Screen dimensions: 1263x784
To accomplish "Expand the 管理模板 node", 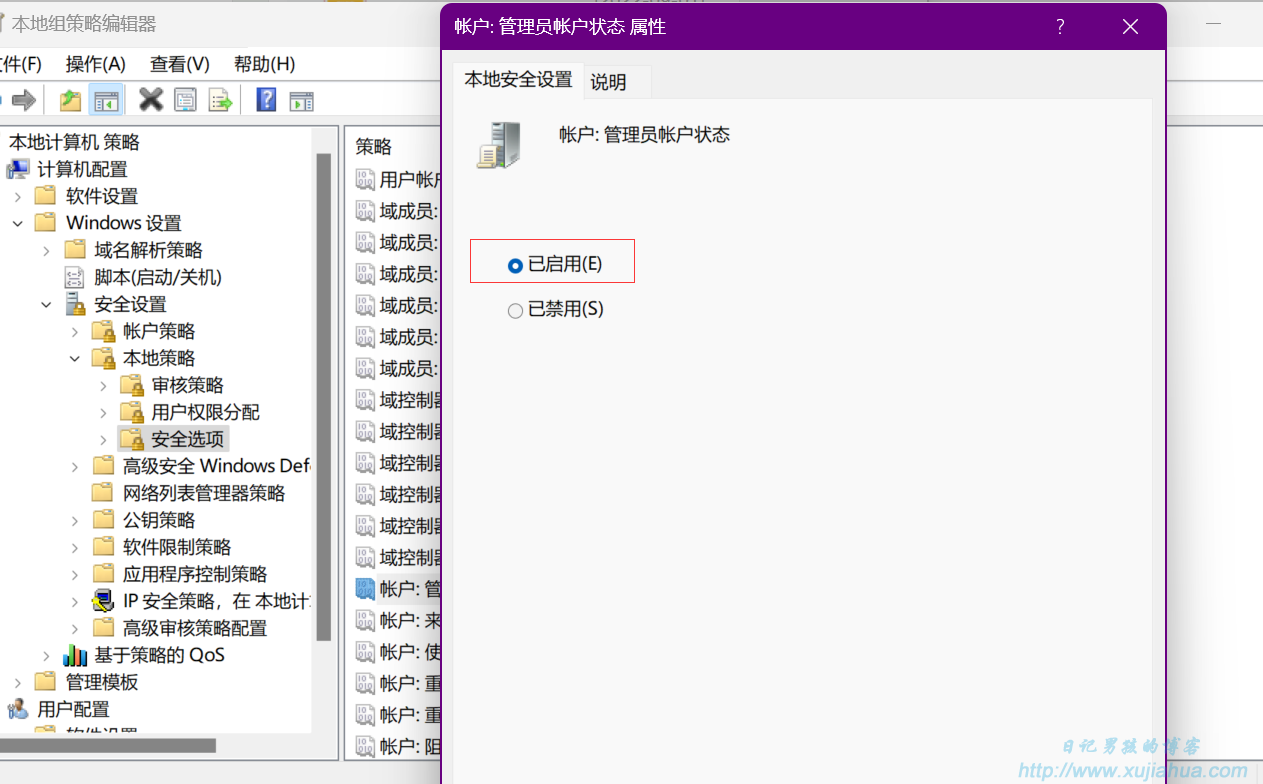I will click(17, 682).
